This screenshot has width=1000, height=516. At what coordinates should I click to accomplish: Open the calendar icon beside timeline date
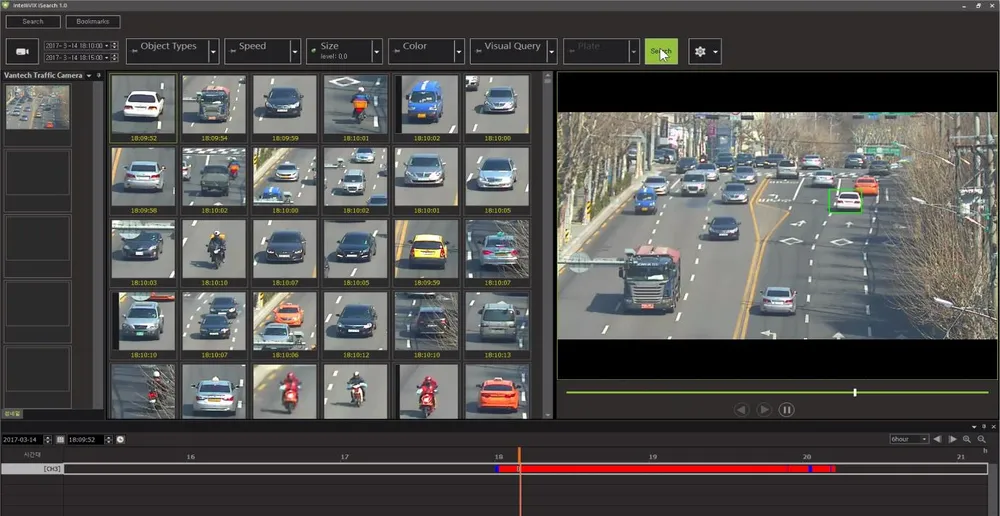pyautogui.click(x=60, y=439)
